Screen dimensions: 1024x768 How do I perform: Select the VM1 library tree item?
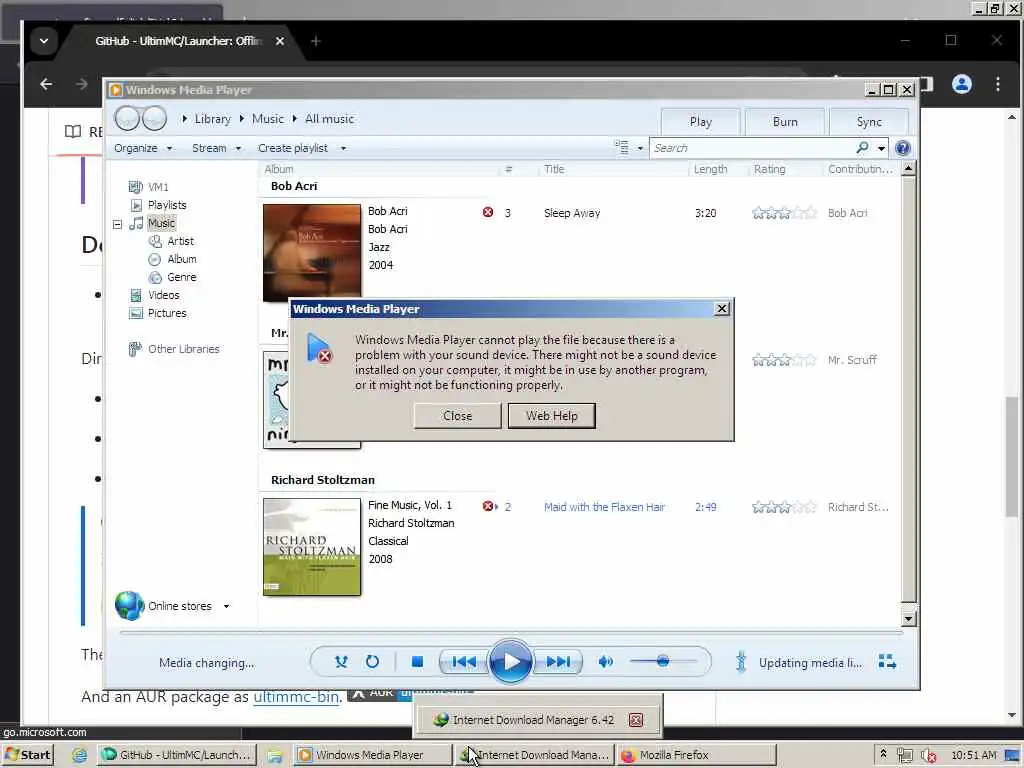pos(157,187)
